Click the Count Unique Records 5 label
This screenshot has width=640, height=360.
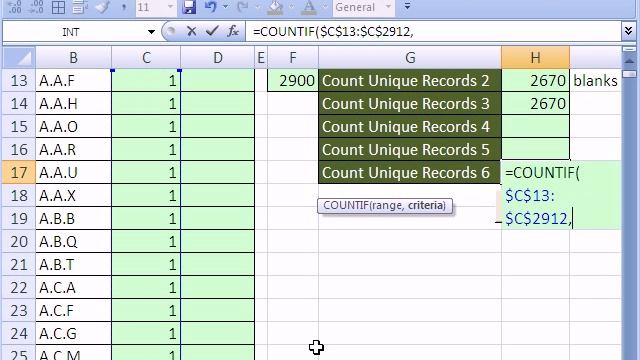[410, 149]
